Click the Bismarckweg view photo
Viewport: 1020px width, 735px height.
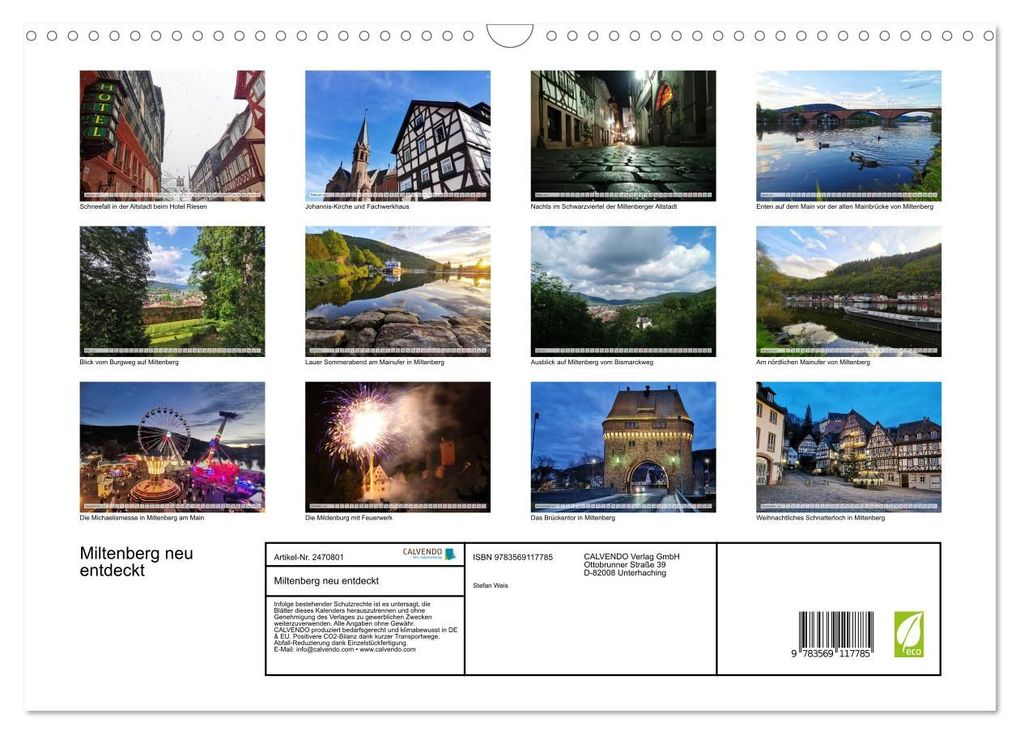[x=623, y=291]
